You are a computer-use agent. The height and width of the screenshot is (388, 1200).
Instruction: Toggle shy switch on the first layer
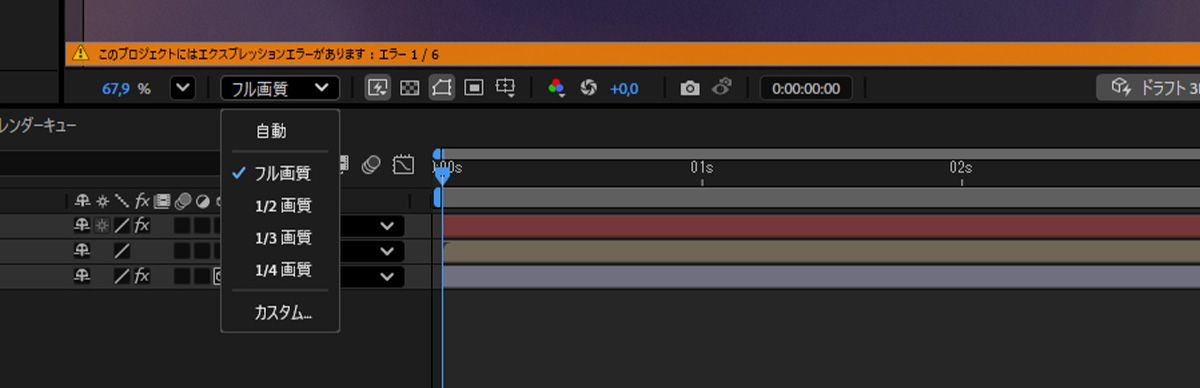tap(82, 226)
